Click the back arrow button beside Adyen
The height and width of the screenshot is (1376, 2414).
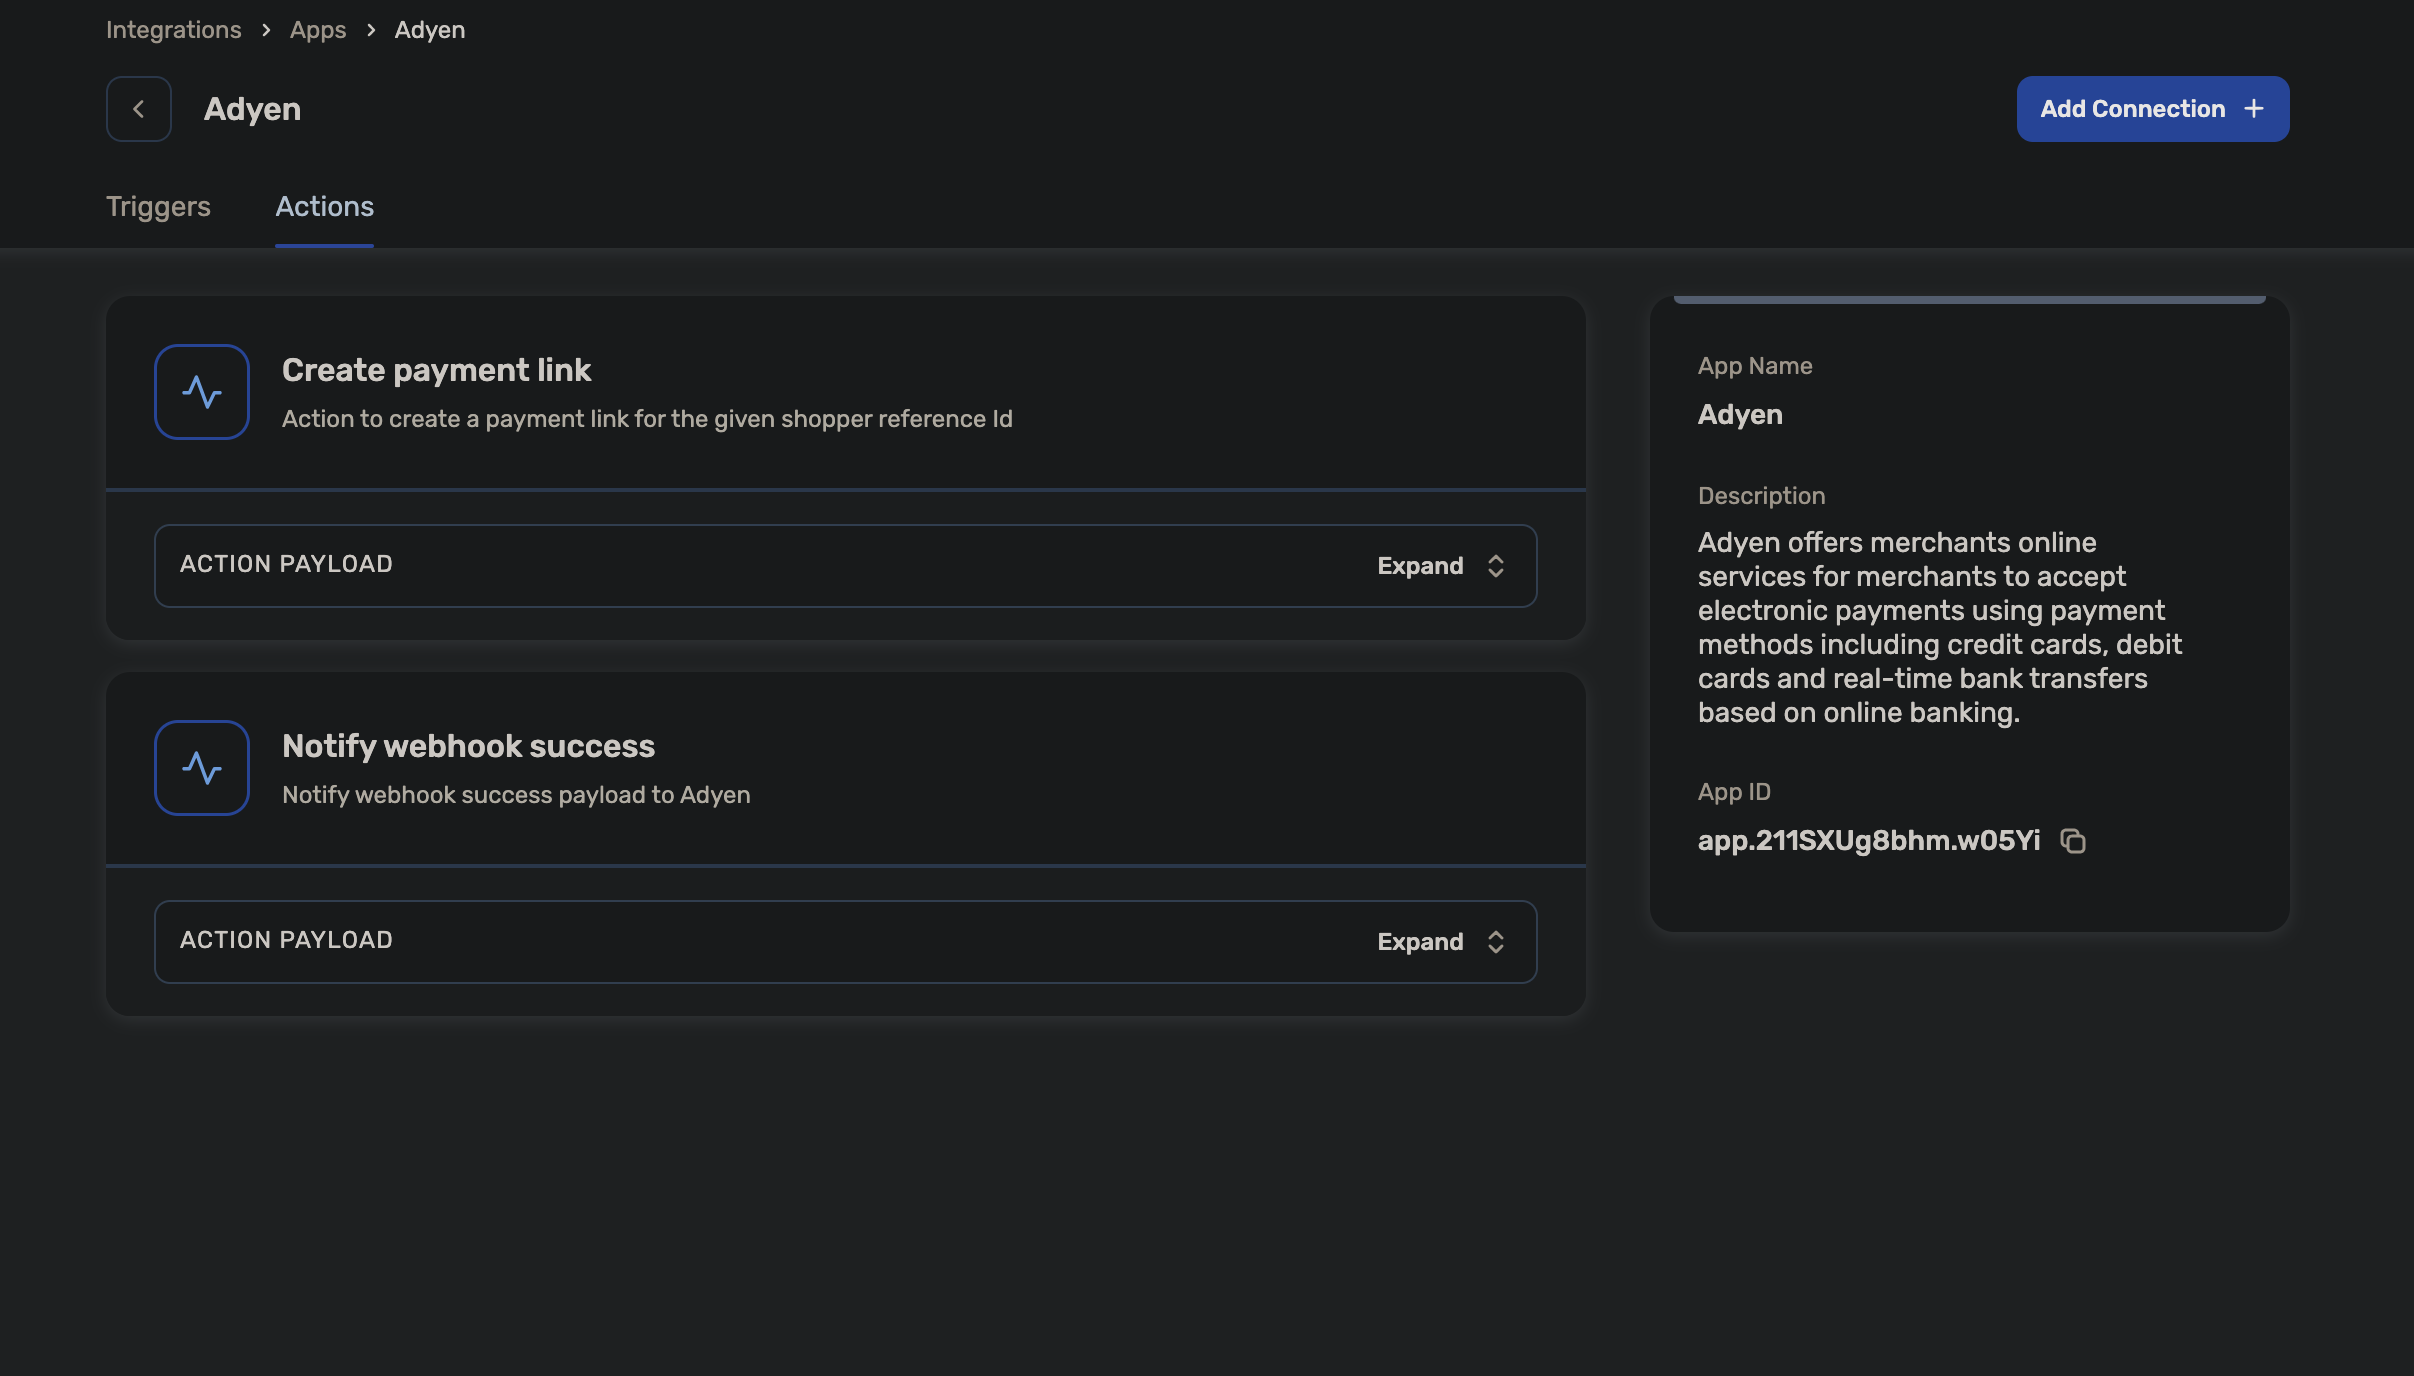pyautogui.click(x=138, y=109)
